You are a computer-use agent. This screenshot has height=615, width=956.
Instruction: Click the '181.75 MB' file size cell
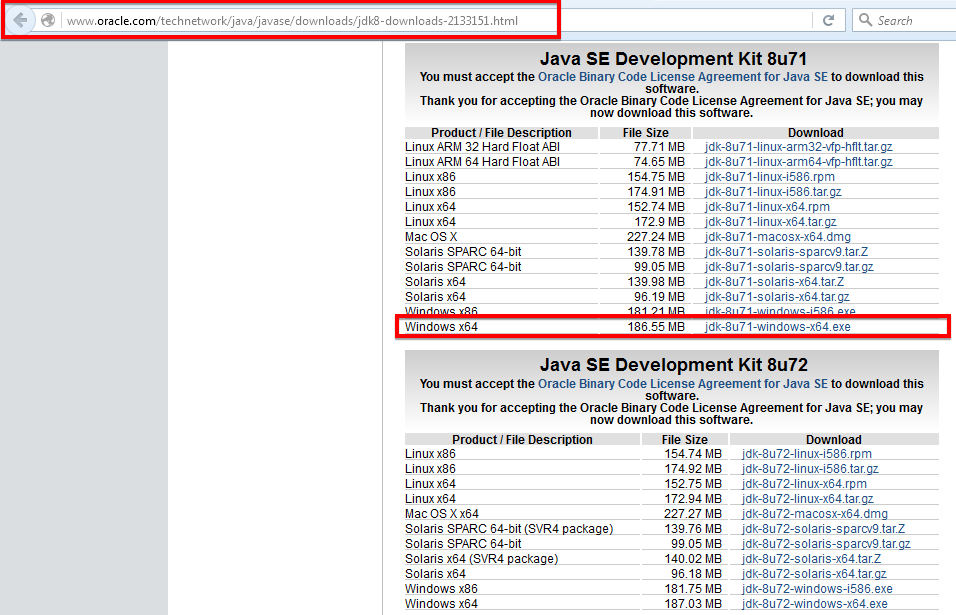[693, 589]
